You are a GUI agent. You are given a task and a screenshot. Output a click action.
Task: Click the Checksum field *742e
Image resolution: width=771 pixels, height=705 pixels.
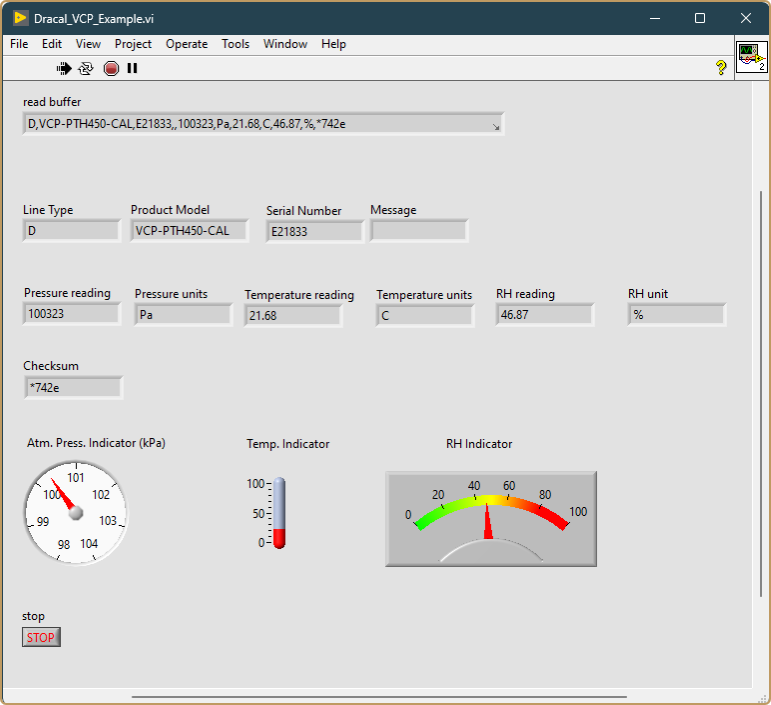click(73, 388)
